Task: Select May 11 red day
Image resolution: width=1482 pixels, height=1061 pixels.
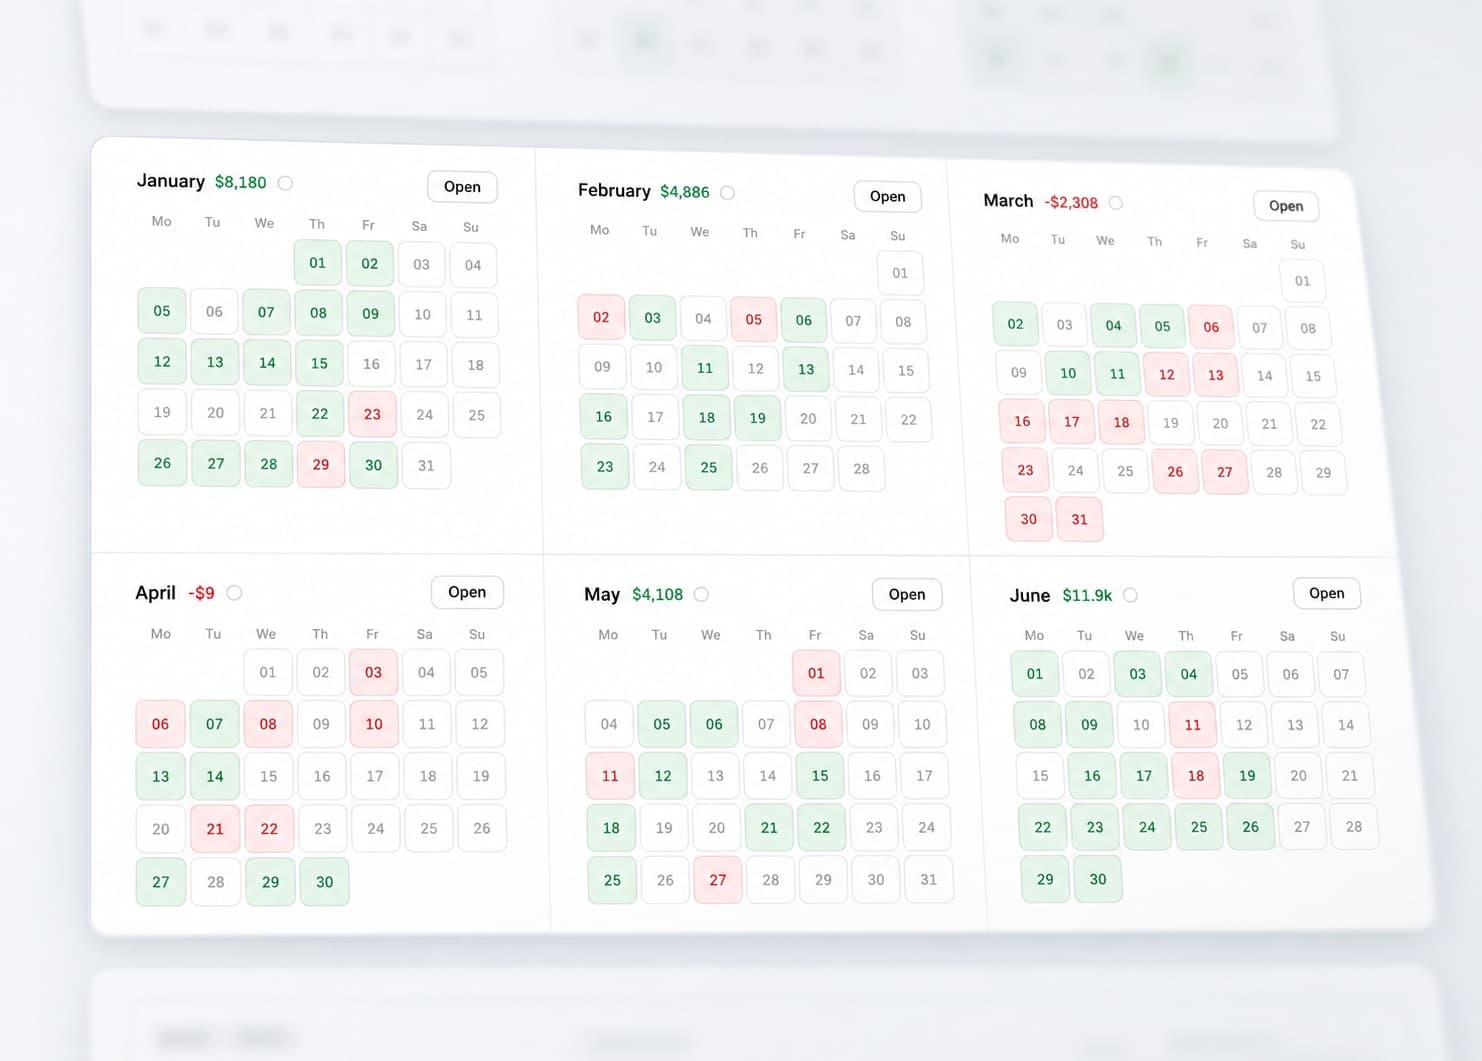Action: tap(610, 776)
